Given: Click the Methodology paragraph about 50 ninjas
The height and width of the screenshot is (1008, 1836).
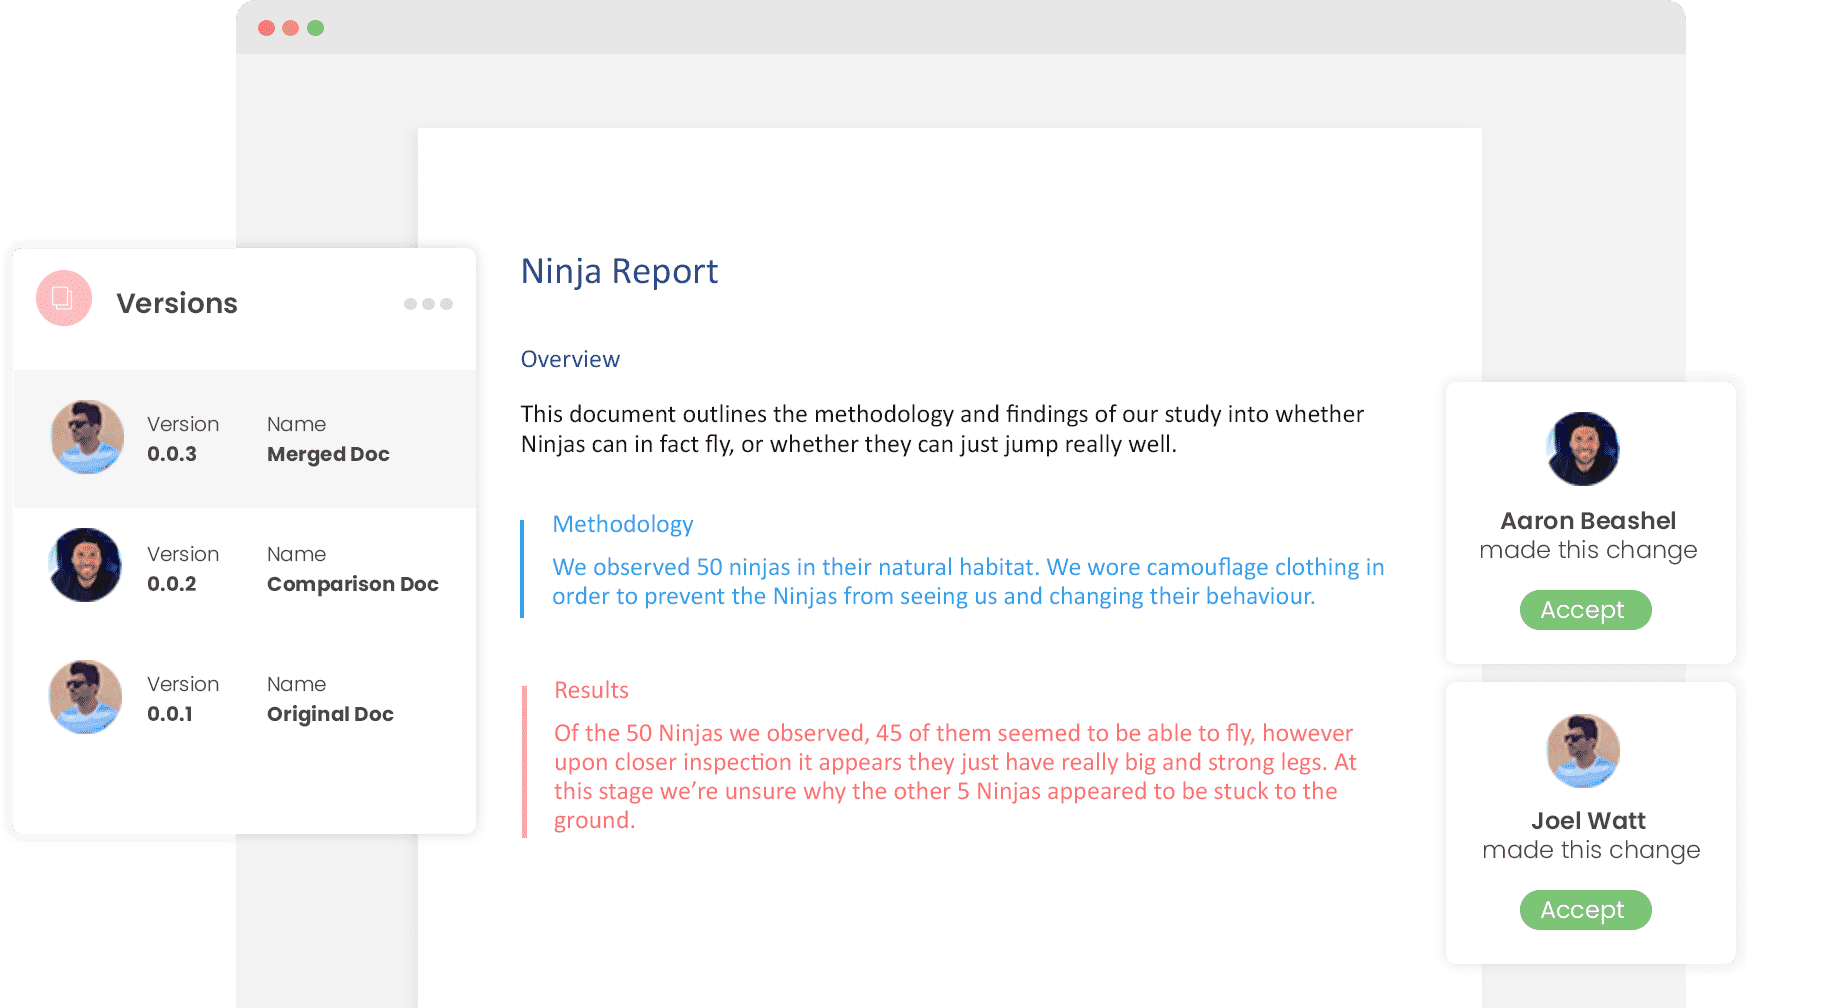Looking at the screenshot, I should (968, 582).
